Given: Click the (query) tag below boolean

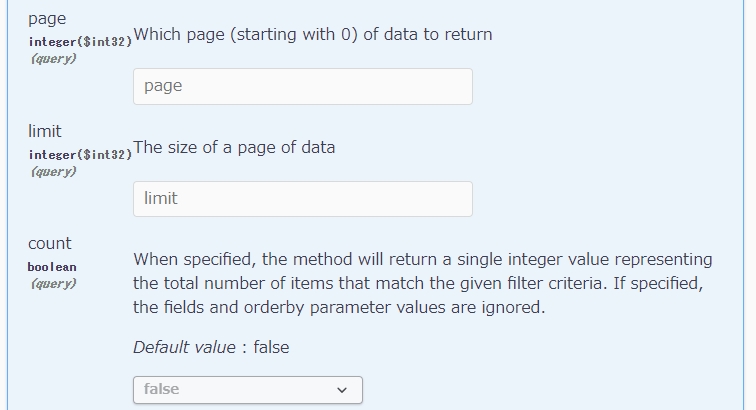Looking at the screenshot, I should (54, 284).
